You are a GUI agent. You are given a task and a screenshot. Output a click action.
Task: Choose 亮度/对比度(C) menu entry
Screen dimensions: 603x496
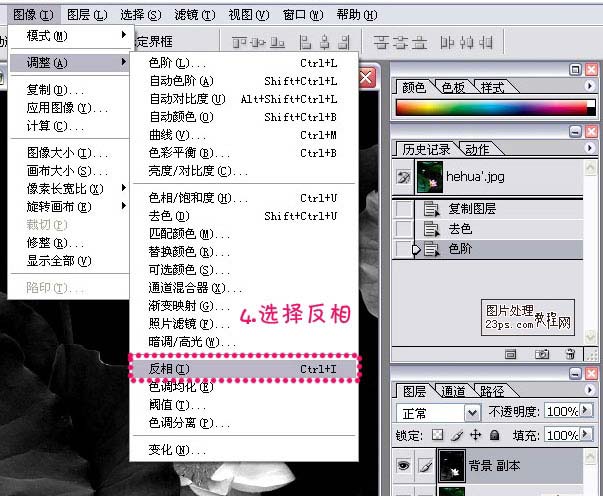(x=244, y=171)
